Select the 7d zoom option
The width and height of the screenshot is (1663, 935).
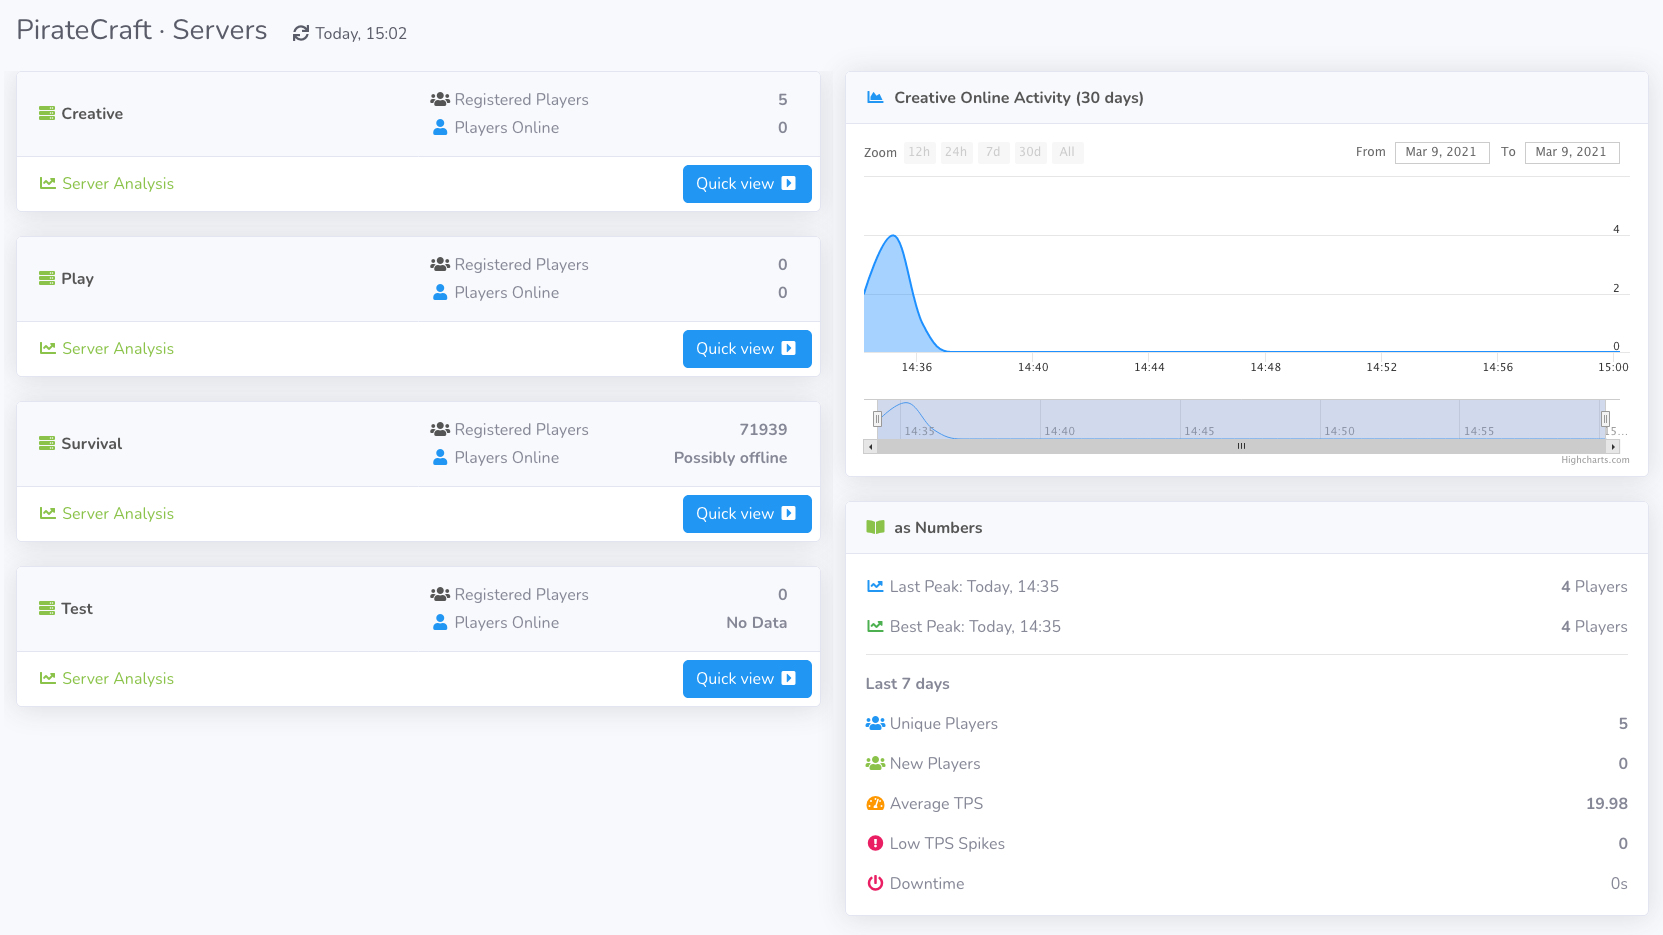[992, 153]
